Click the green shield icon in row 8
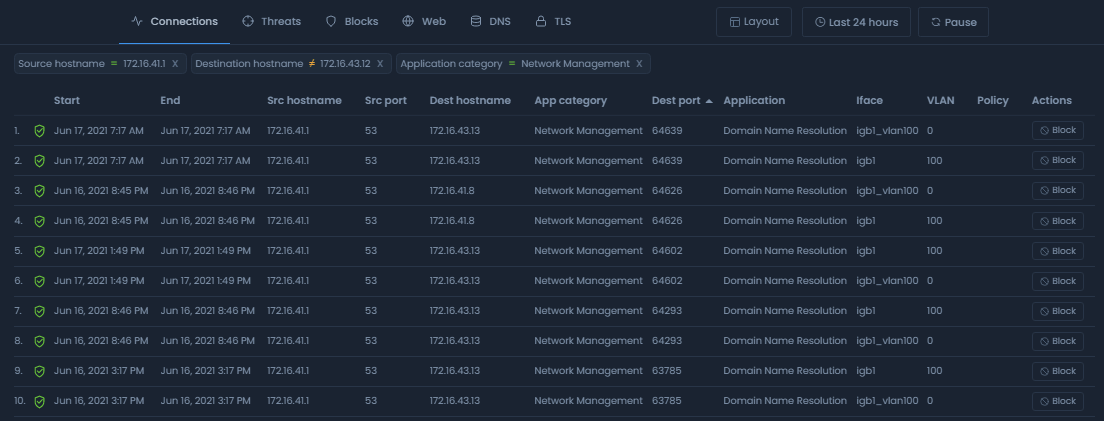The image size is (1104, 421). point(39,341)
